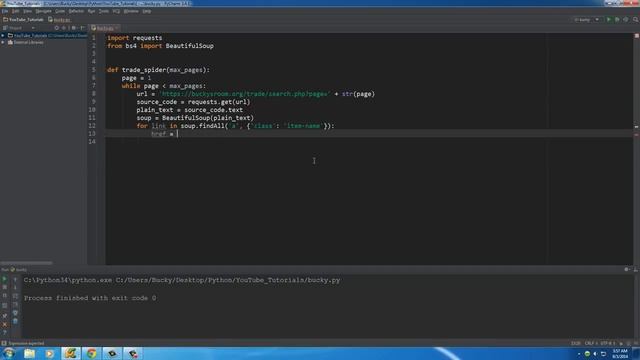Screen dimensions: 640x360
Task: Open Run panel settings gear icon
Action: pos(627,269)
